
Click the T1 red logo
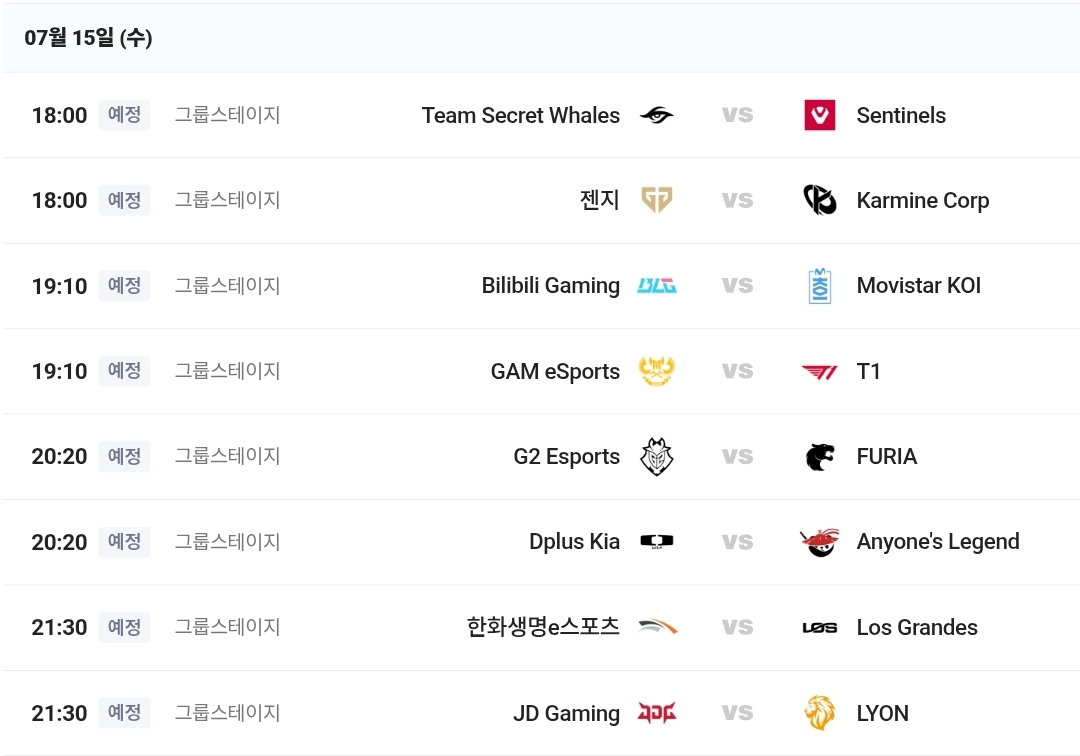pyautogui.click(x=820, y=372)
